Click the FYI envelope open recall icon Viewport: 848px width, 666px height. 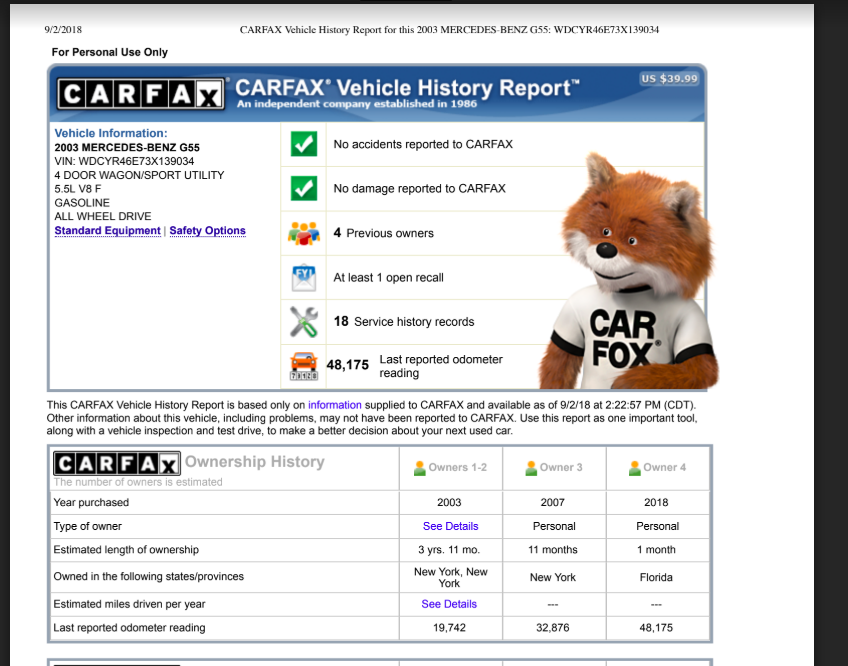click(x=304, y=278)
